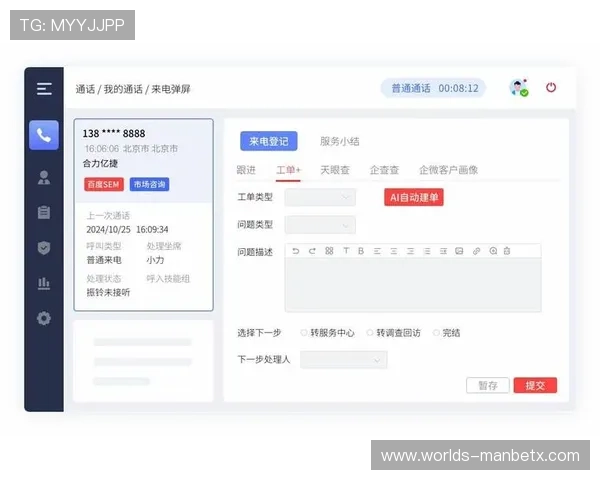600x480 pixels.
Task: Click the 普通来电 call type value
Action: [x=104, y=260]
